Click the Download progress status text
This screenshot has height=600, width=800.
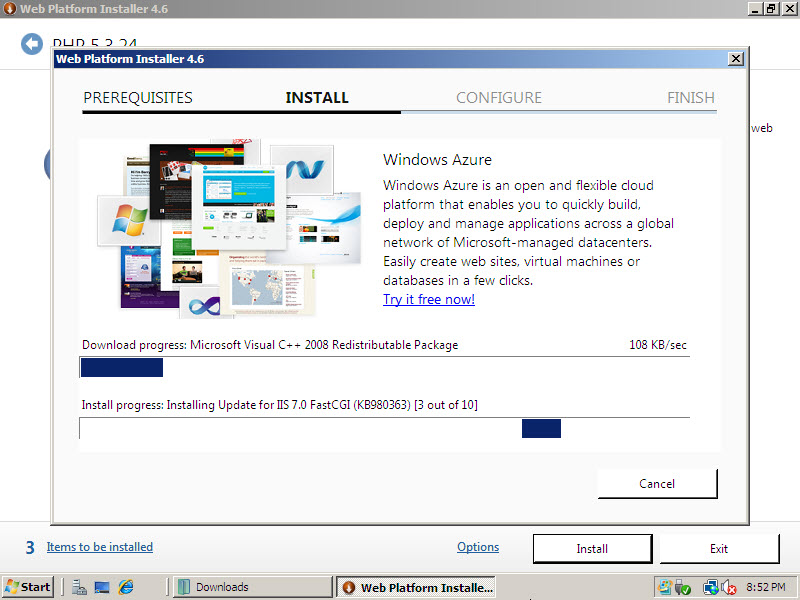tap(270, 345)
